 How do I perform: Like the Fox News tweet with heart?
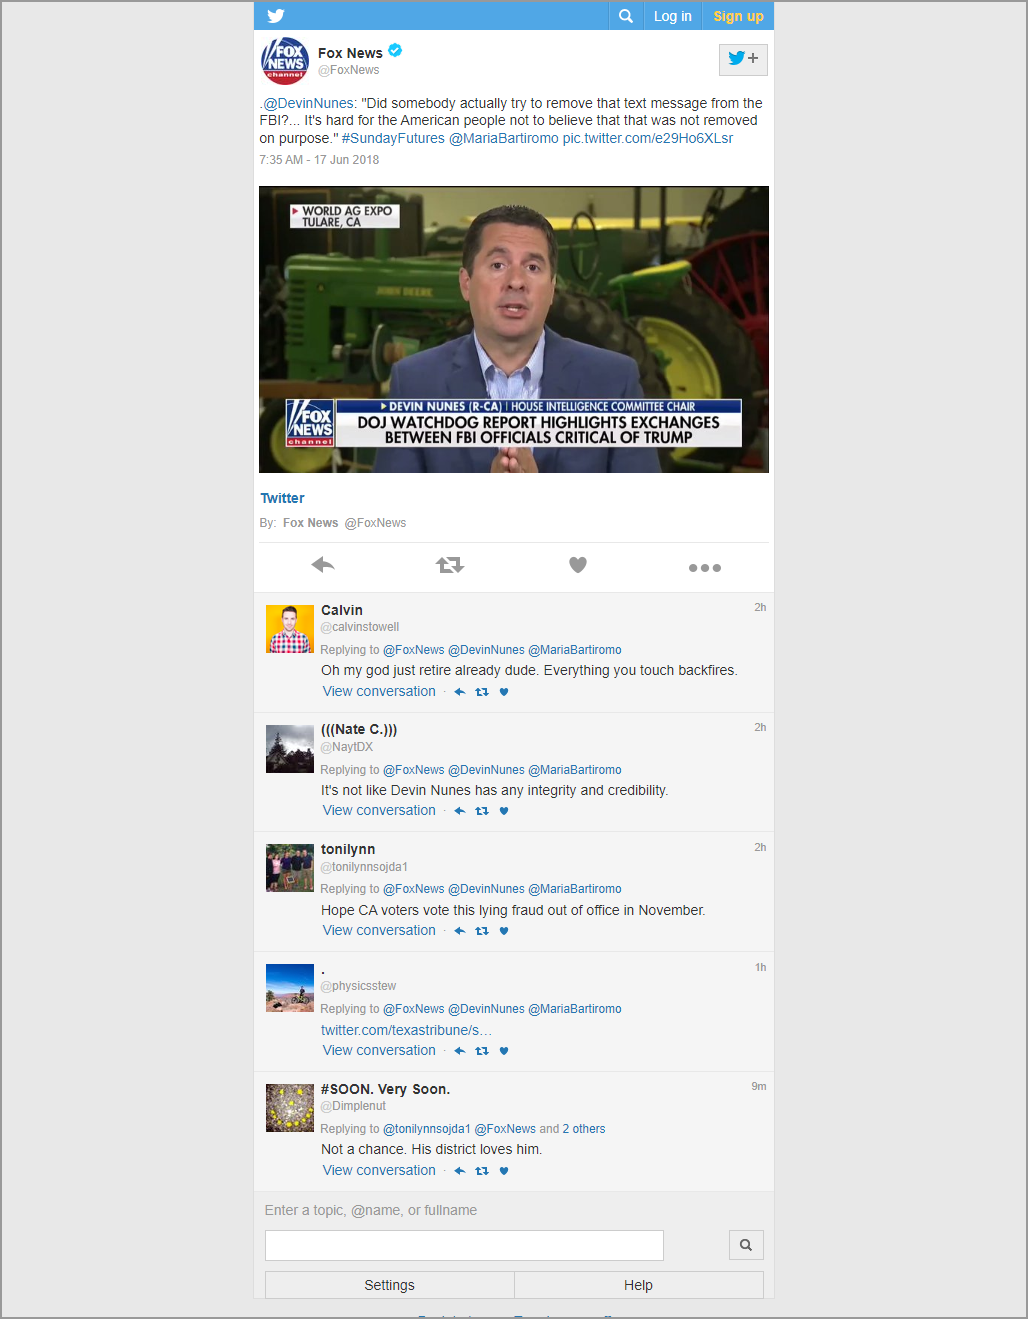[x=578, y=565]
